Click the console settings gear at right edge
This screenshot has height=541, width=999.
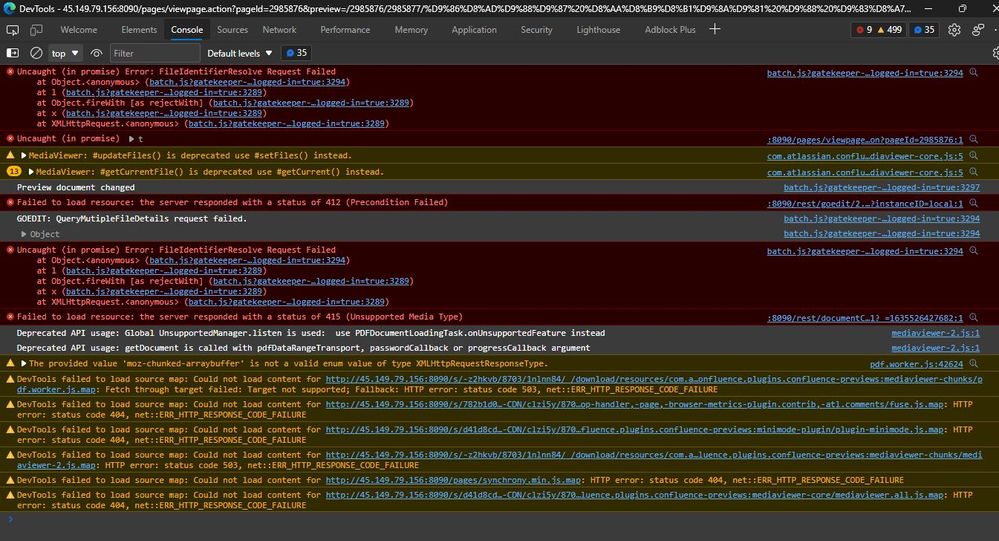coord(995,53)
